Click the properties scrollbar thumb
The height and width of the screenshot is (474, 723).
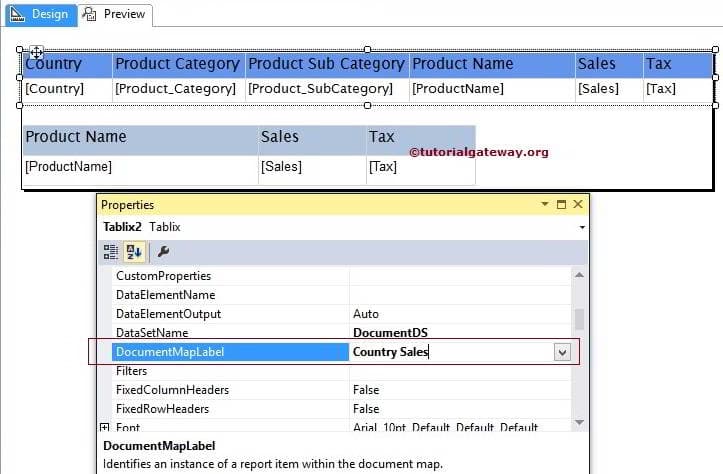pos(580,319)
